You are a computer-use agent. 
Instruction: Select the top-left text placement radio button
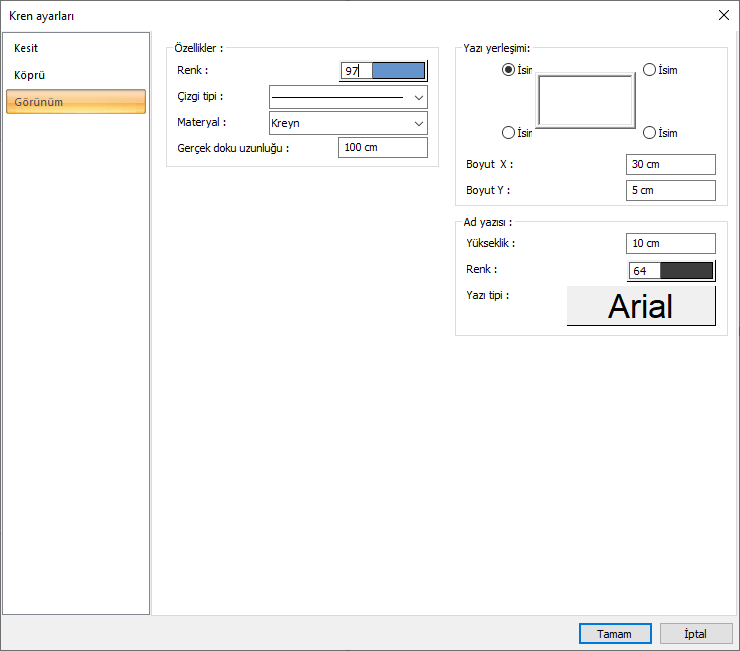[509, 70]
